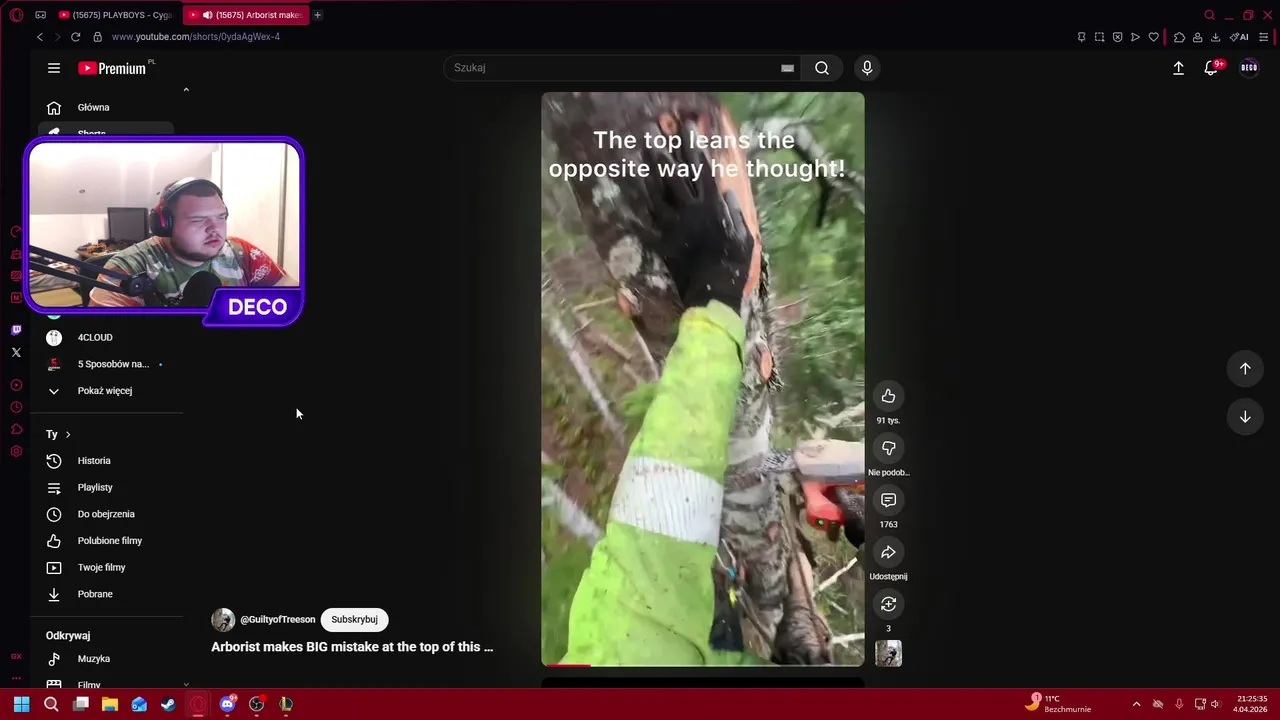Screen dimensions: 1280x720
Task: Reload the page in browser toolbar
Action: coord(75,37)
